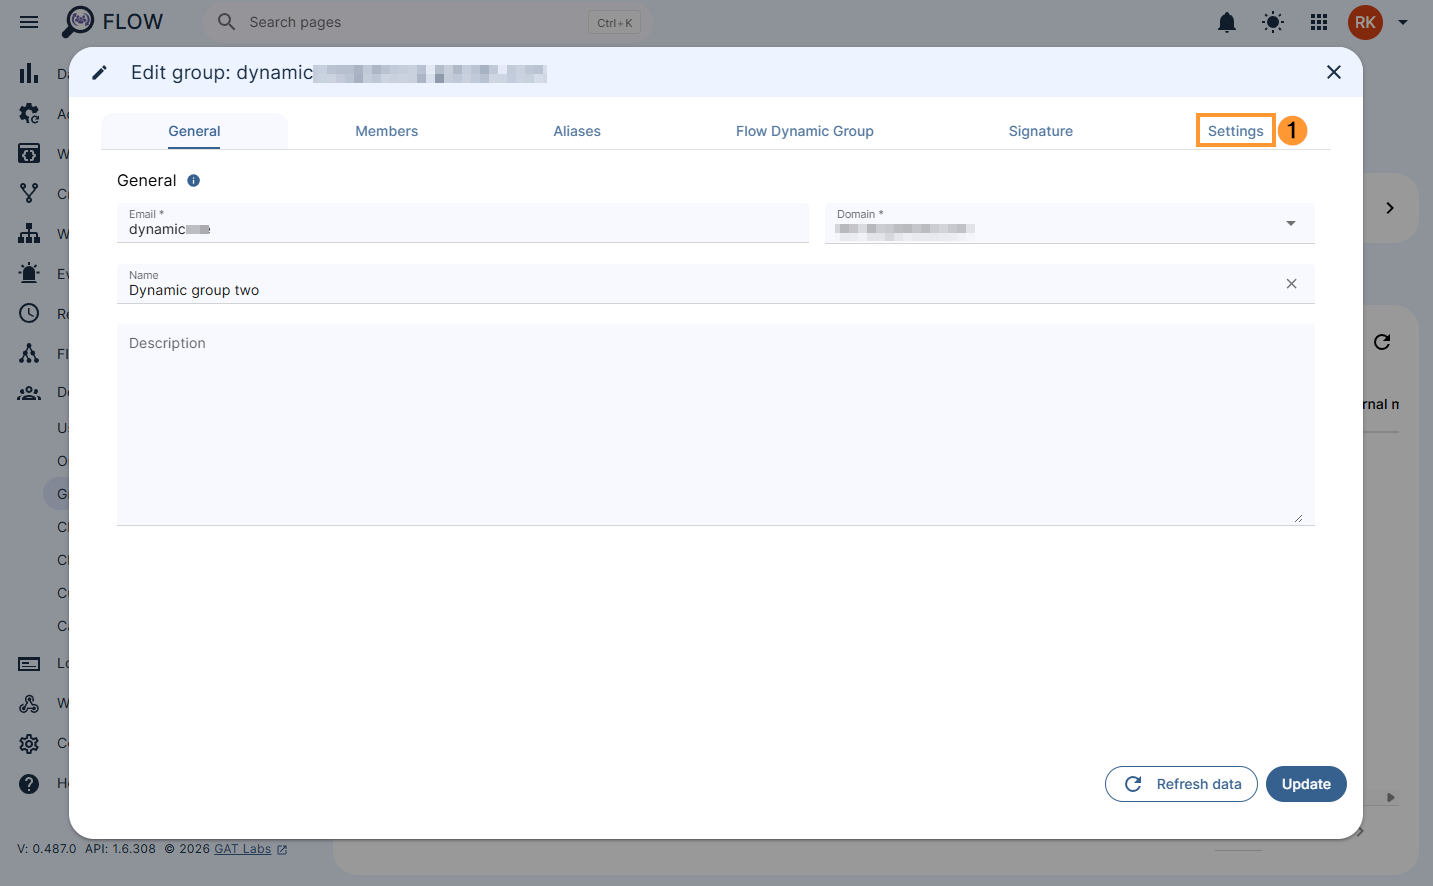This screenshot has width=1433, height=886.
Task: Open the gear-with-cog sidebar icon
Action: [29, 113]
